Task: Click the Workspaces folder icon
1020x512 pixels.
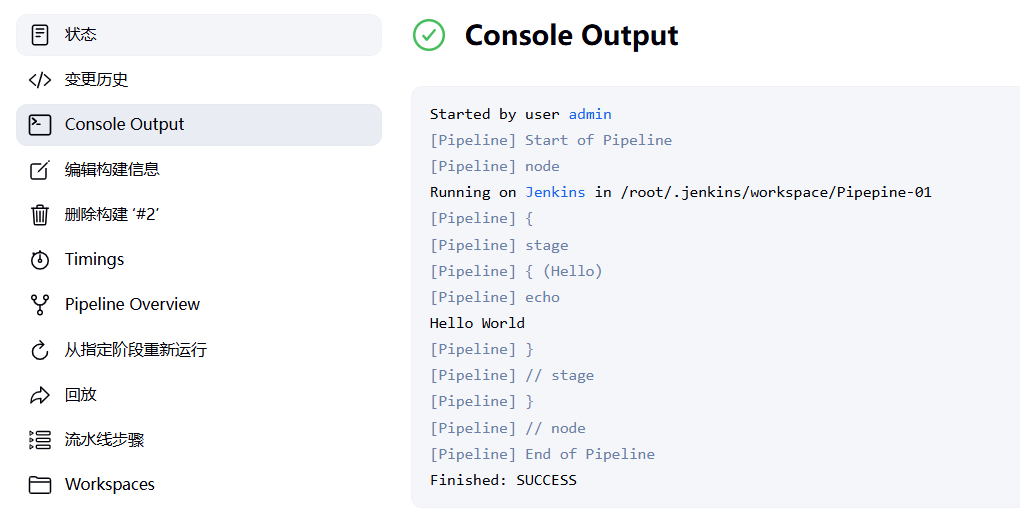Action: pyautogui.click(x=40, y=485)
